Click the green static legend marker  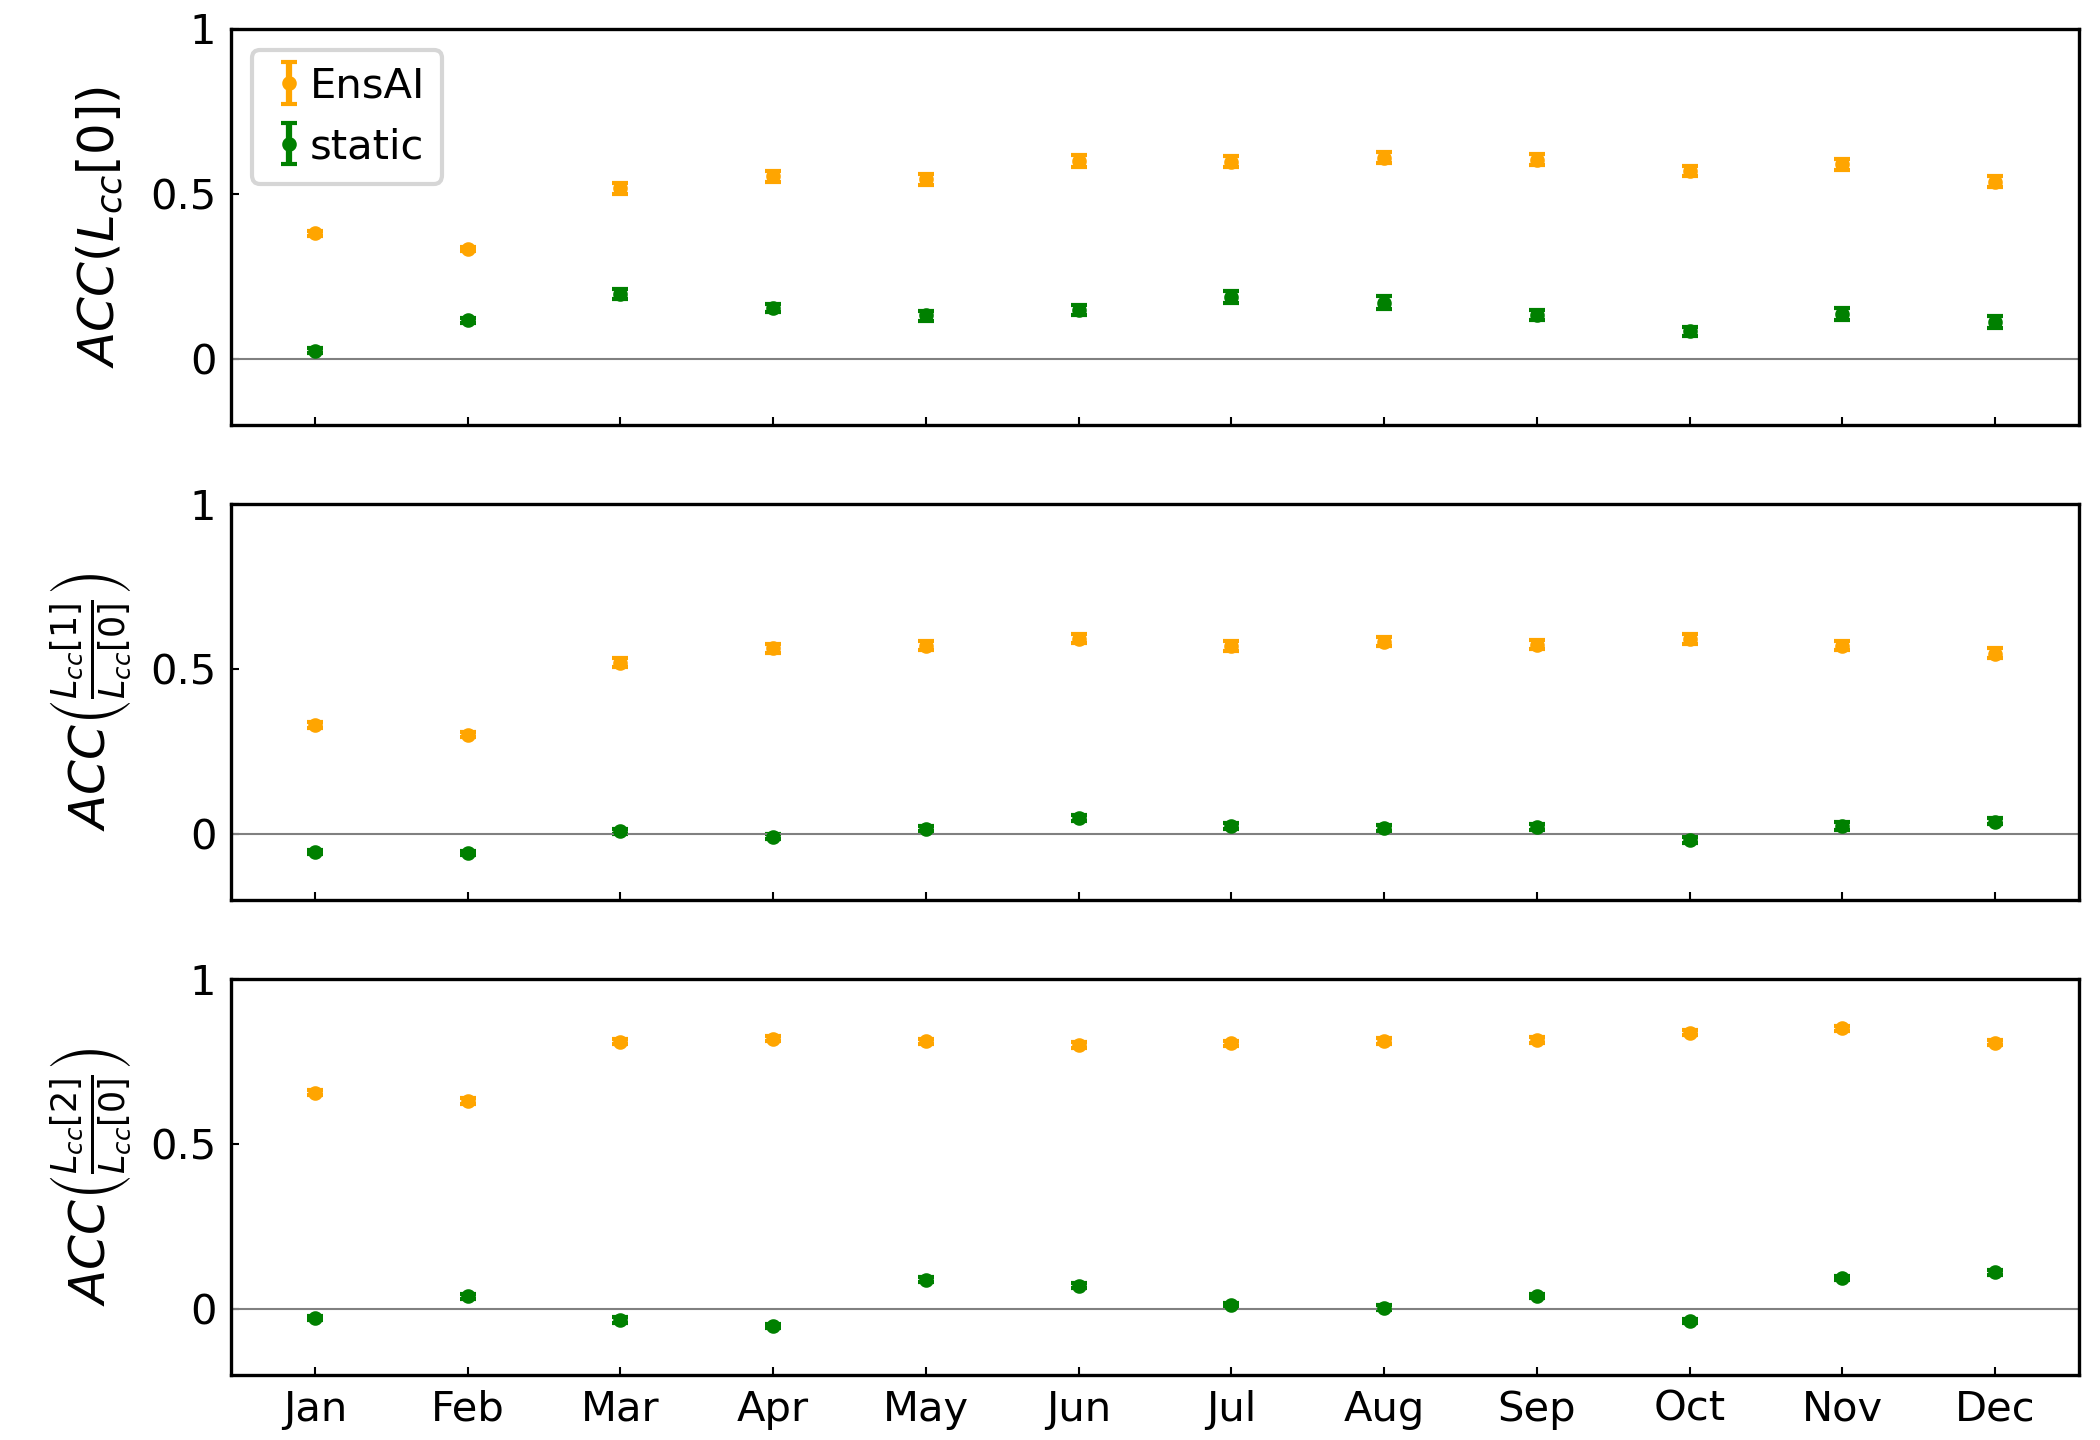pyautogui.click(x=289, y=145)
